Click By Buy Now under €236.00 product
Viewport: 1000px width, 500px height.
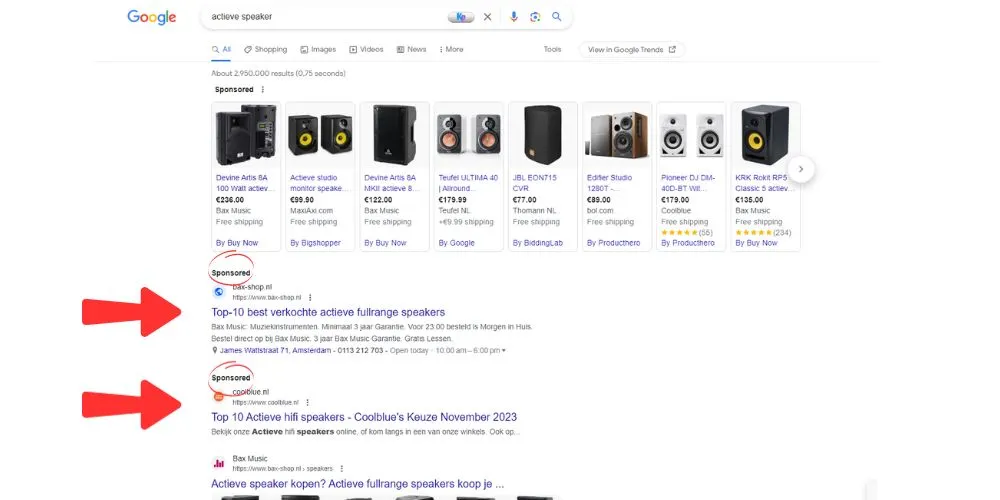(237, 243)
